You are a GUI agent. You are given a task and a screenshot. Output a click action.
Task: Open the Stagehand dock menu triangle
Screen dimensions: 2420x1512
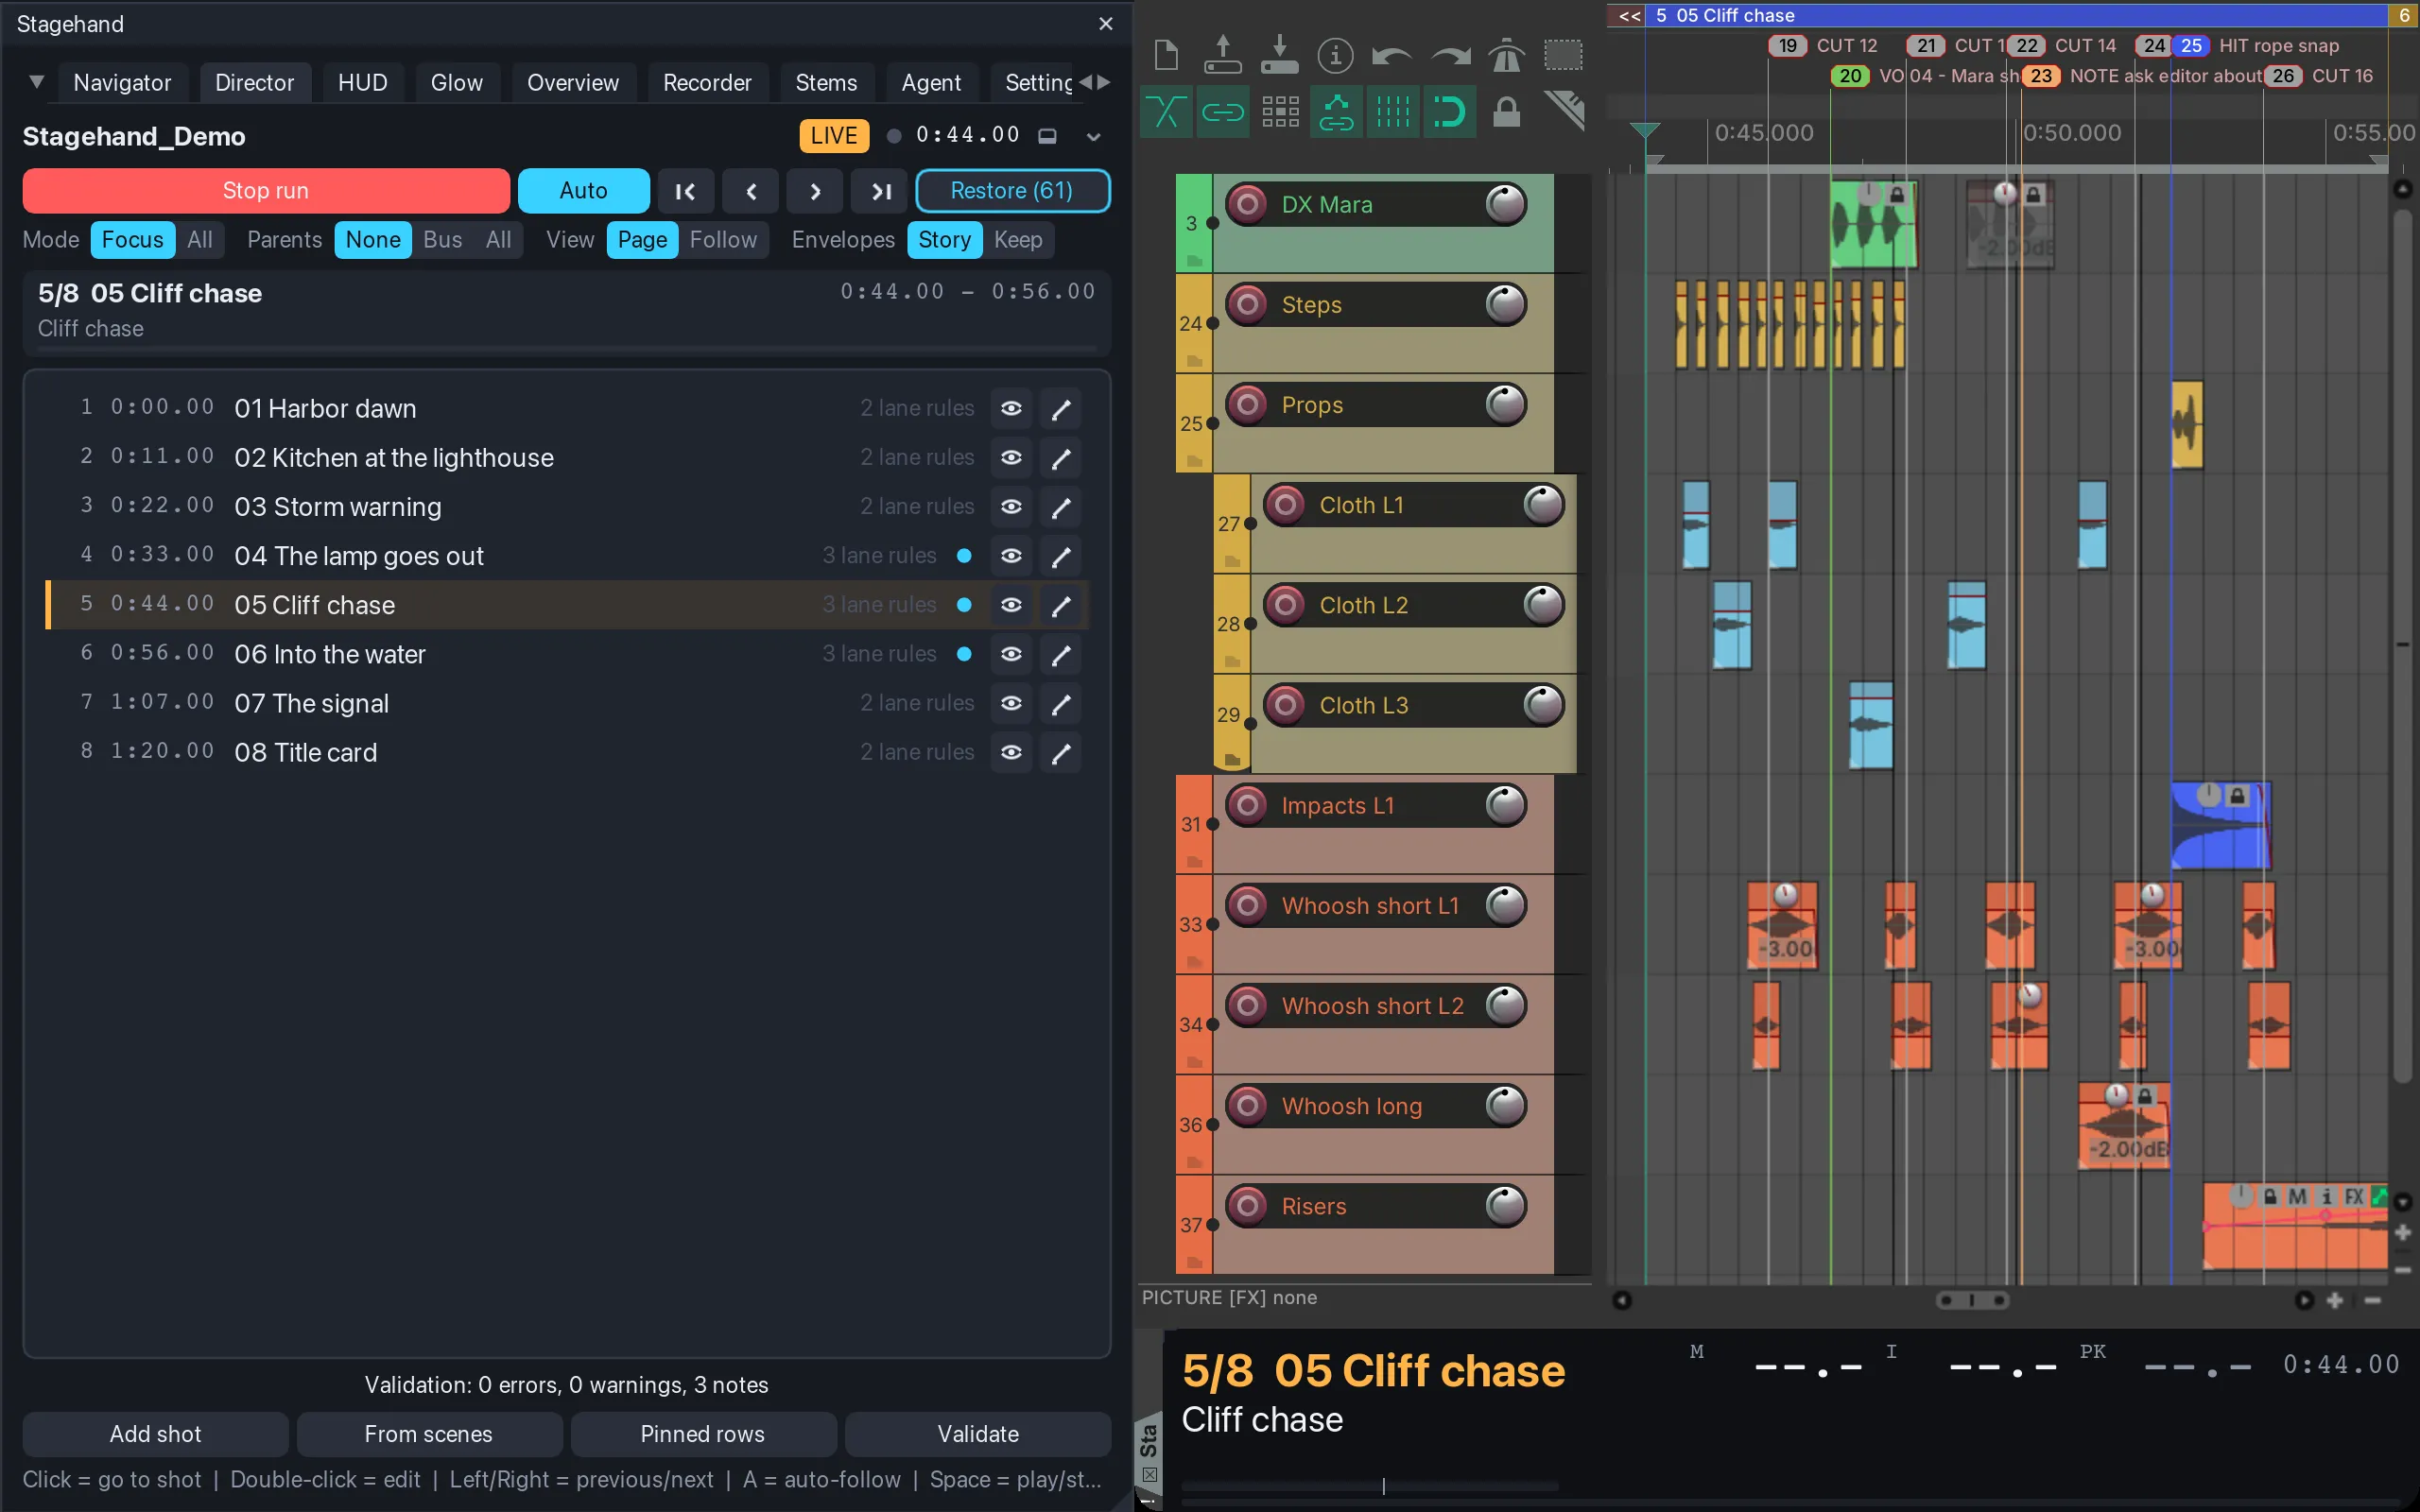pyautogui.click(x=36, y=82)
